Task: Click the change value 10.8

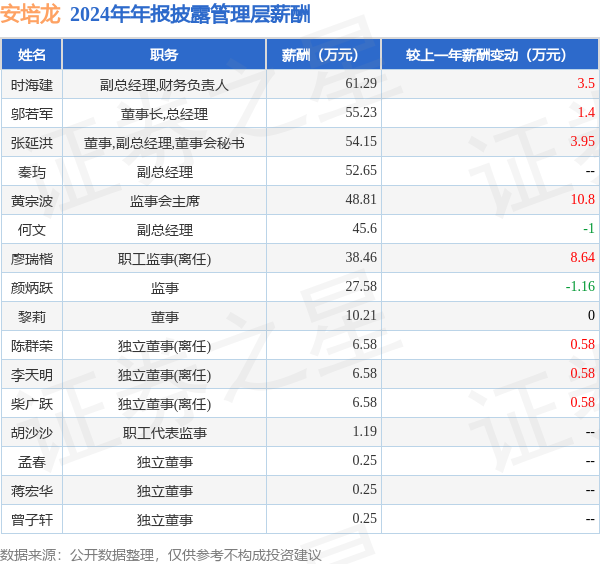Action: pyautogui.click(x=582, y=199)
